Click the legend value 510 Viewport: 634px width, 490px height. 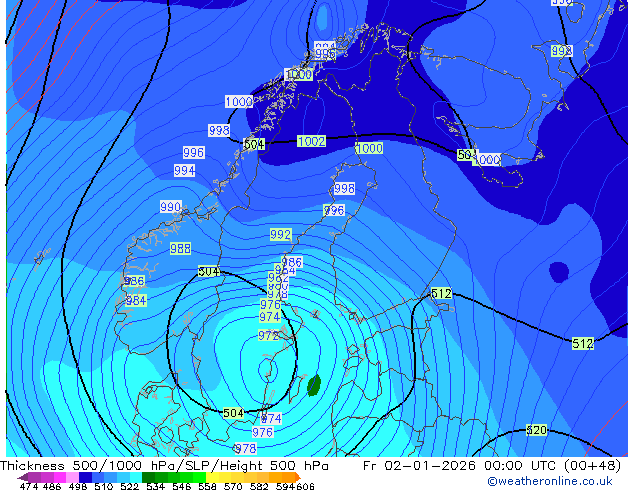[x=104, y=486]
